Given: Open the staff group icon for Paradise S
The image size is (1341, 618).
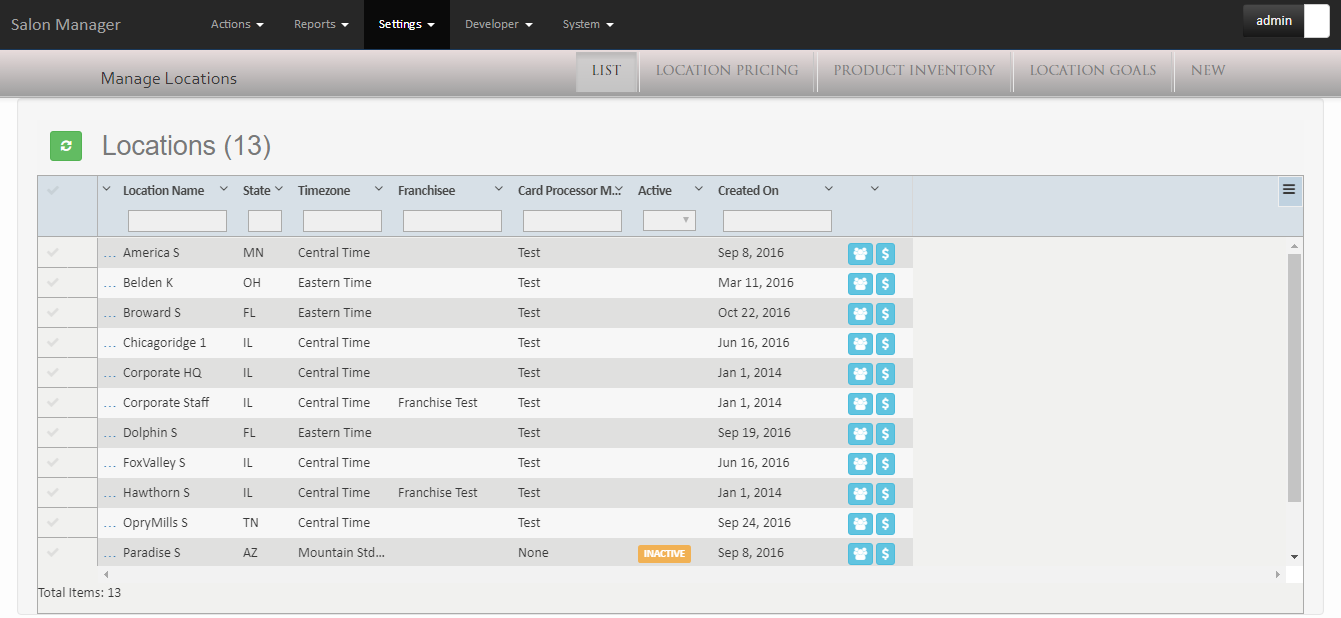Looking at the screenshot, I should (860, 553).
